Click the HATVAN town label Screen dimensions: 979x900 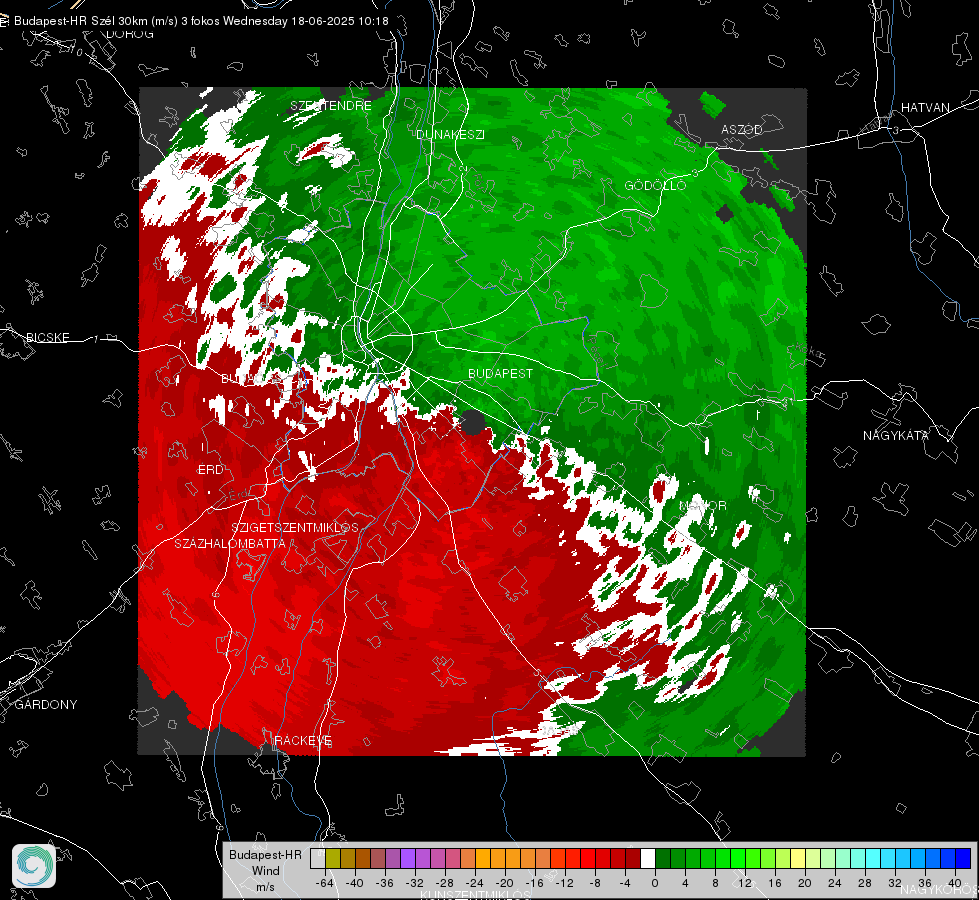coord(925,107)
